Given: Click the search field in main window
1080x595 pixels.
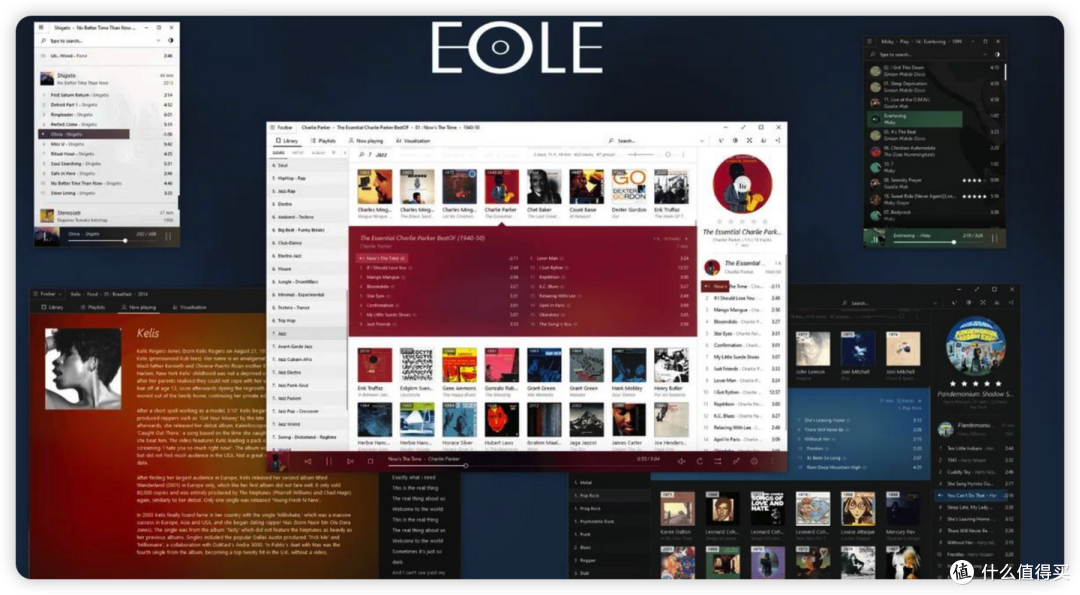Looking at the screenshot, I should click(x=654, y=140).
